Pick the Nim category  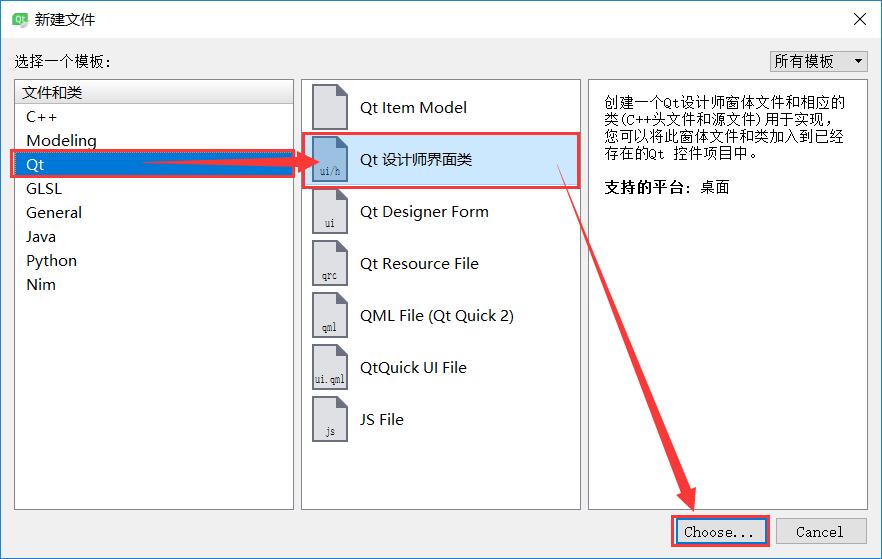pyautogui.click(x=41, y=284)
